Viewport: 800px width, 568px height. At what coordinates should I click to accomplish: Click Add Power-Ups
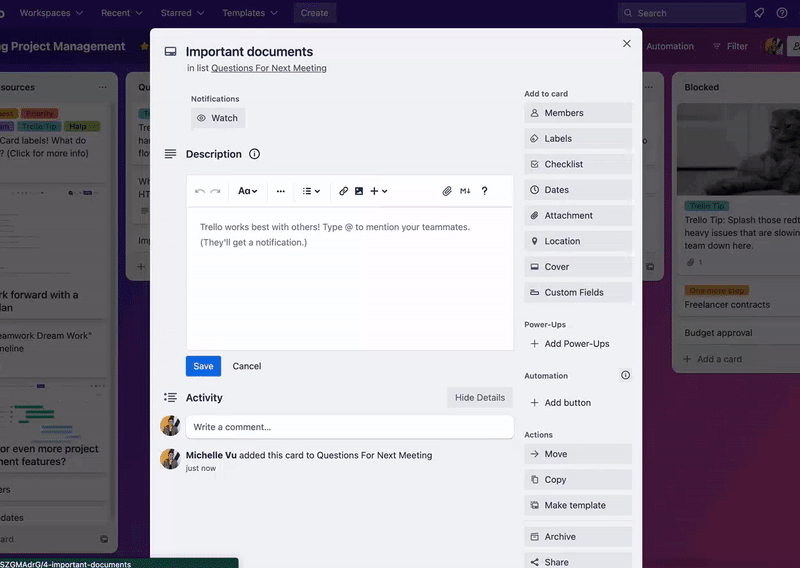coord(570,344)
